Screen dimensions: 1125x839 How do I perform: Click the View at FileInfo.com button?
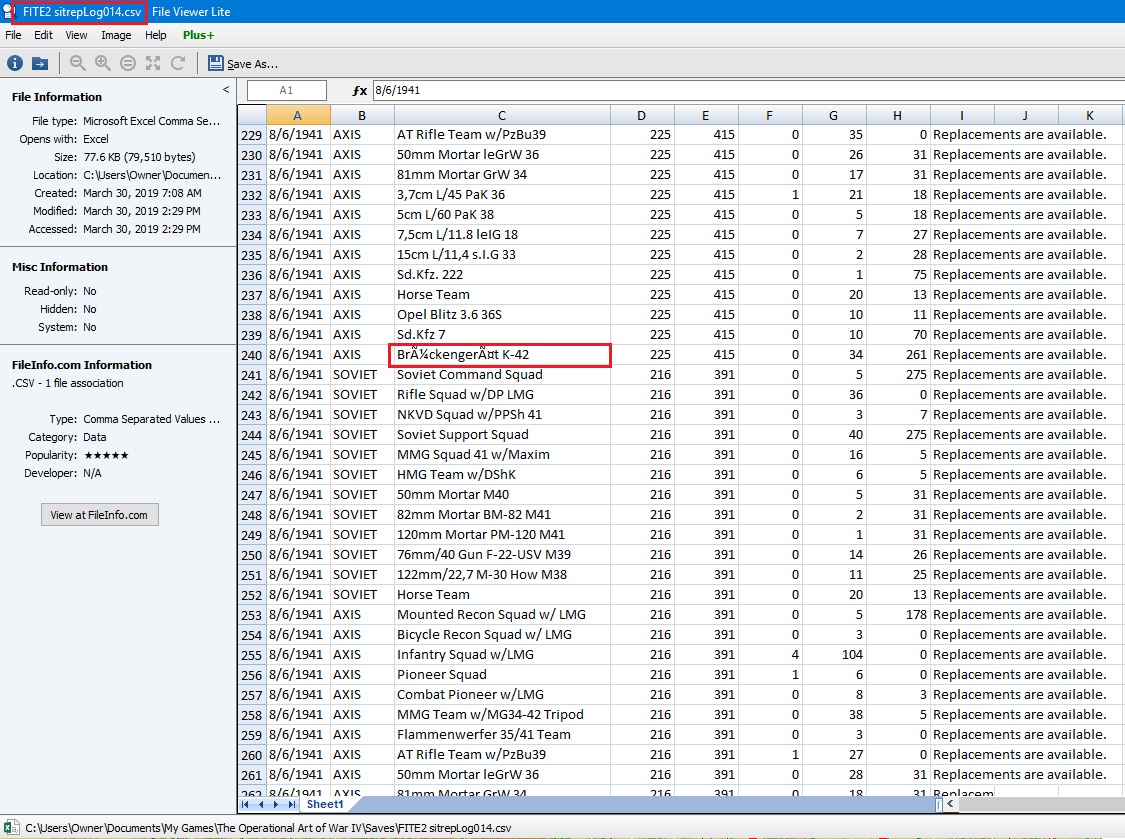(x=99, y=515)
